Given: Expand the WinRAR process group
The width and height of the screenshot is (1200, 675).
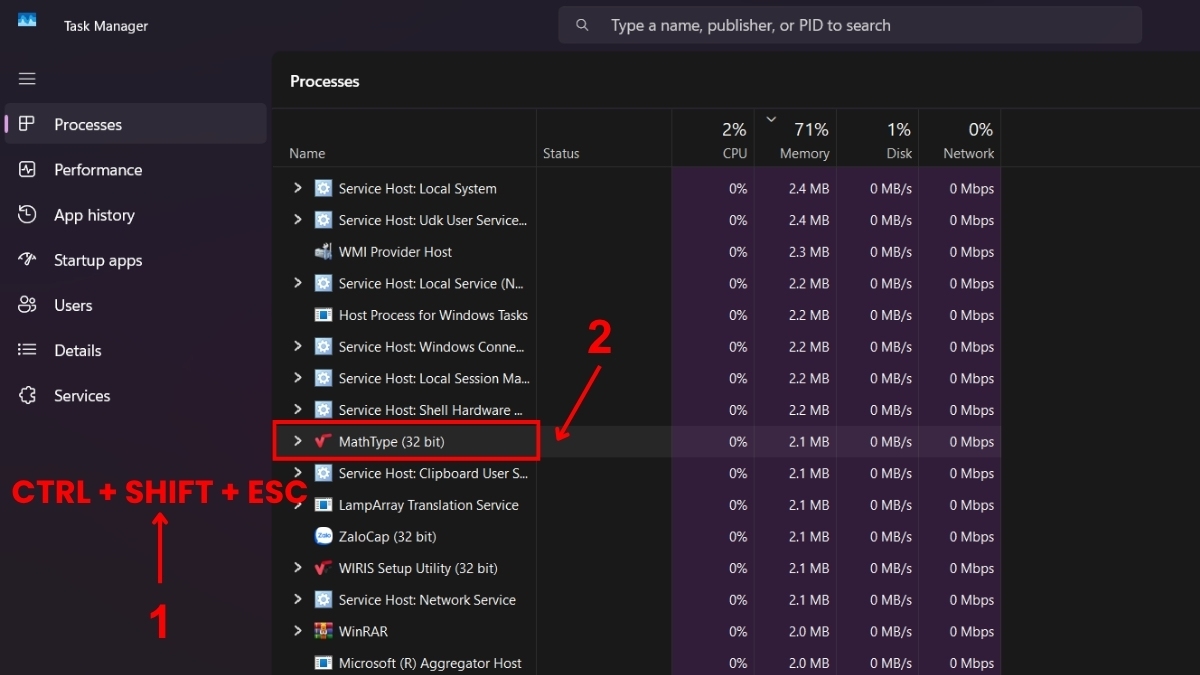Looking at the screenshot, I should point(297,631).
